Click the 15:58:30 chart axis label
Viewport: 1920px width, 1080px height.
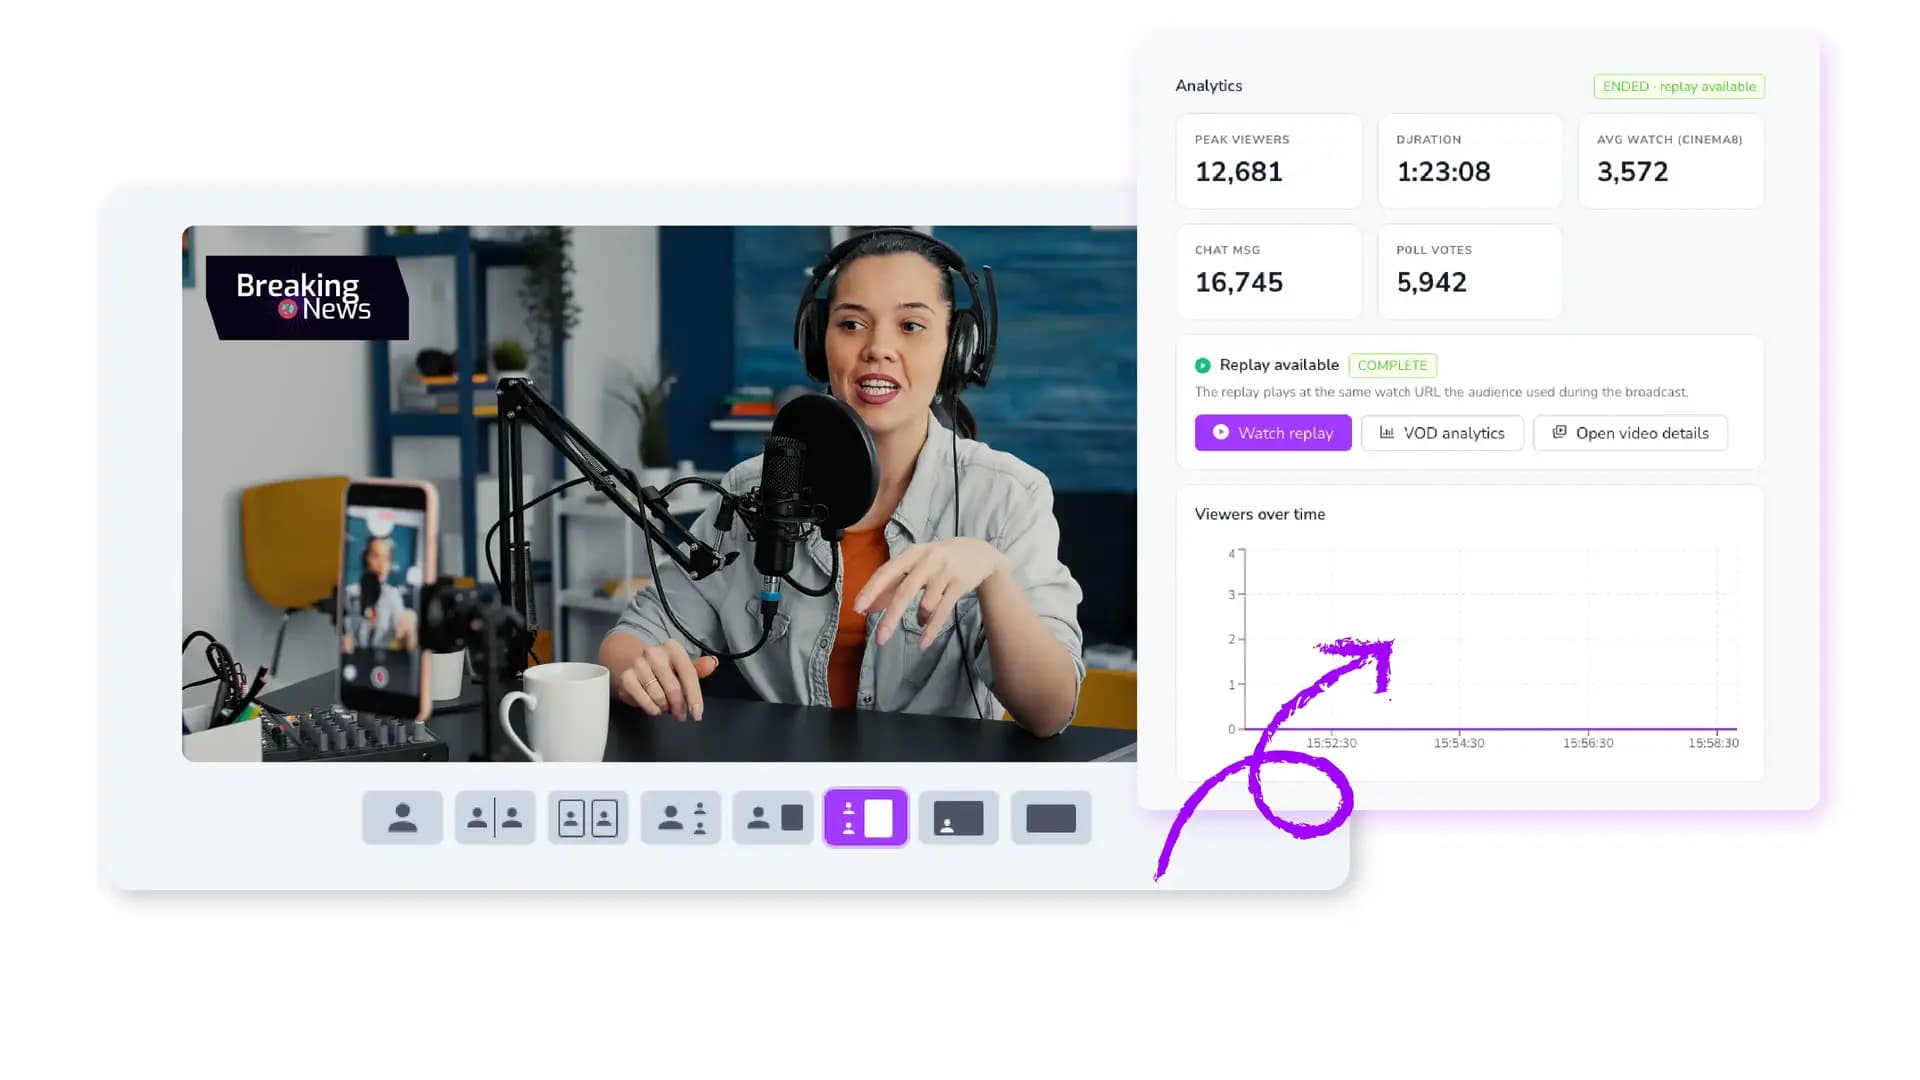pos(1713,743)
